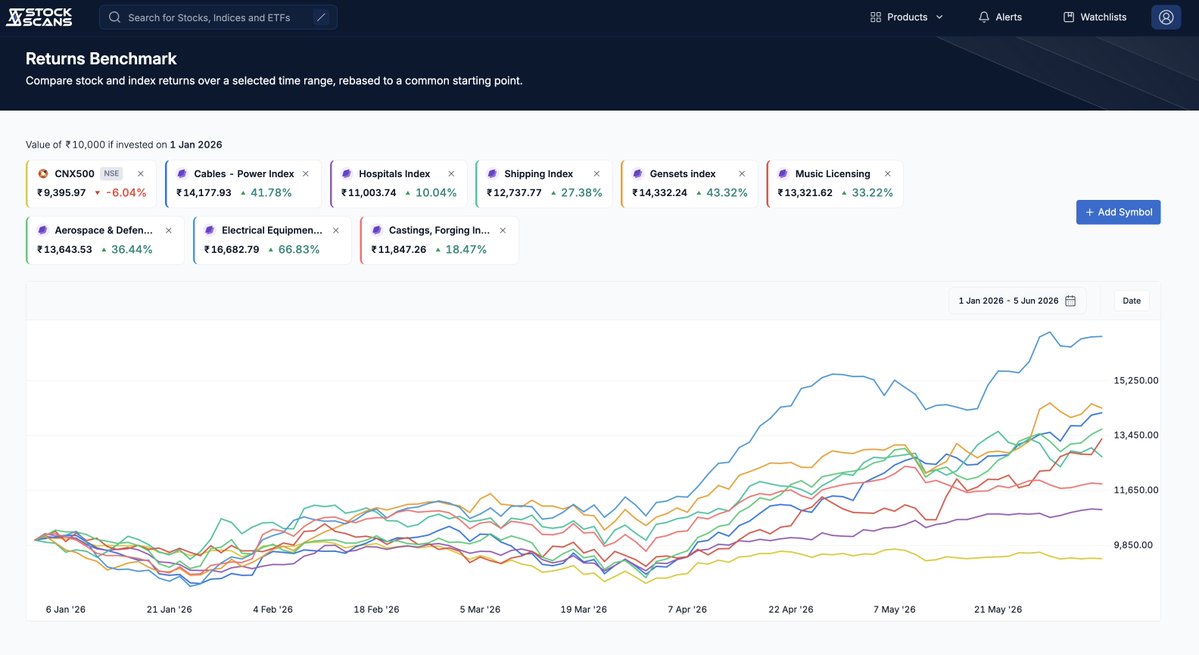Remove Cables - Power Index card

coord(306,173)
